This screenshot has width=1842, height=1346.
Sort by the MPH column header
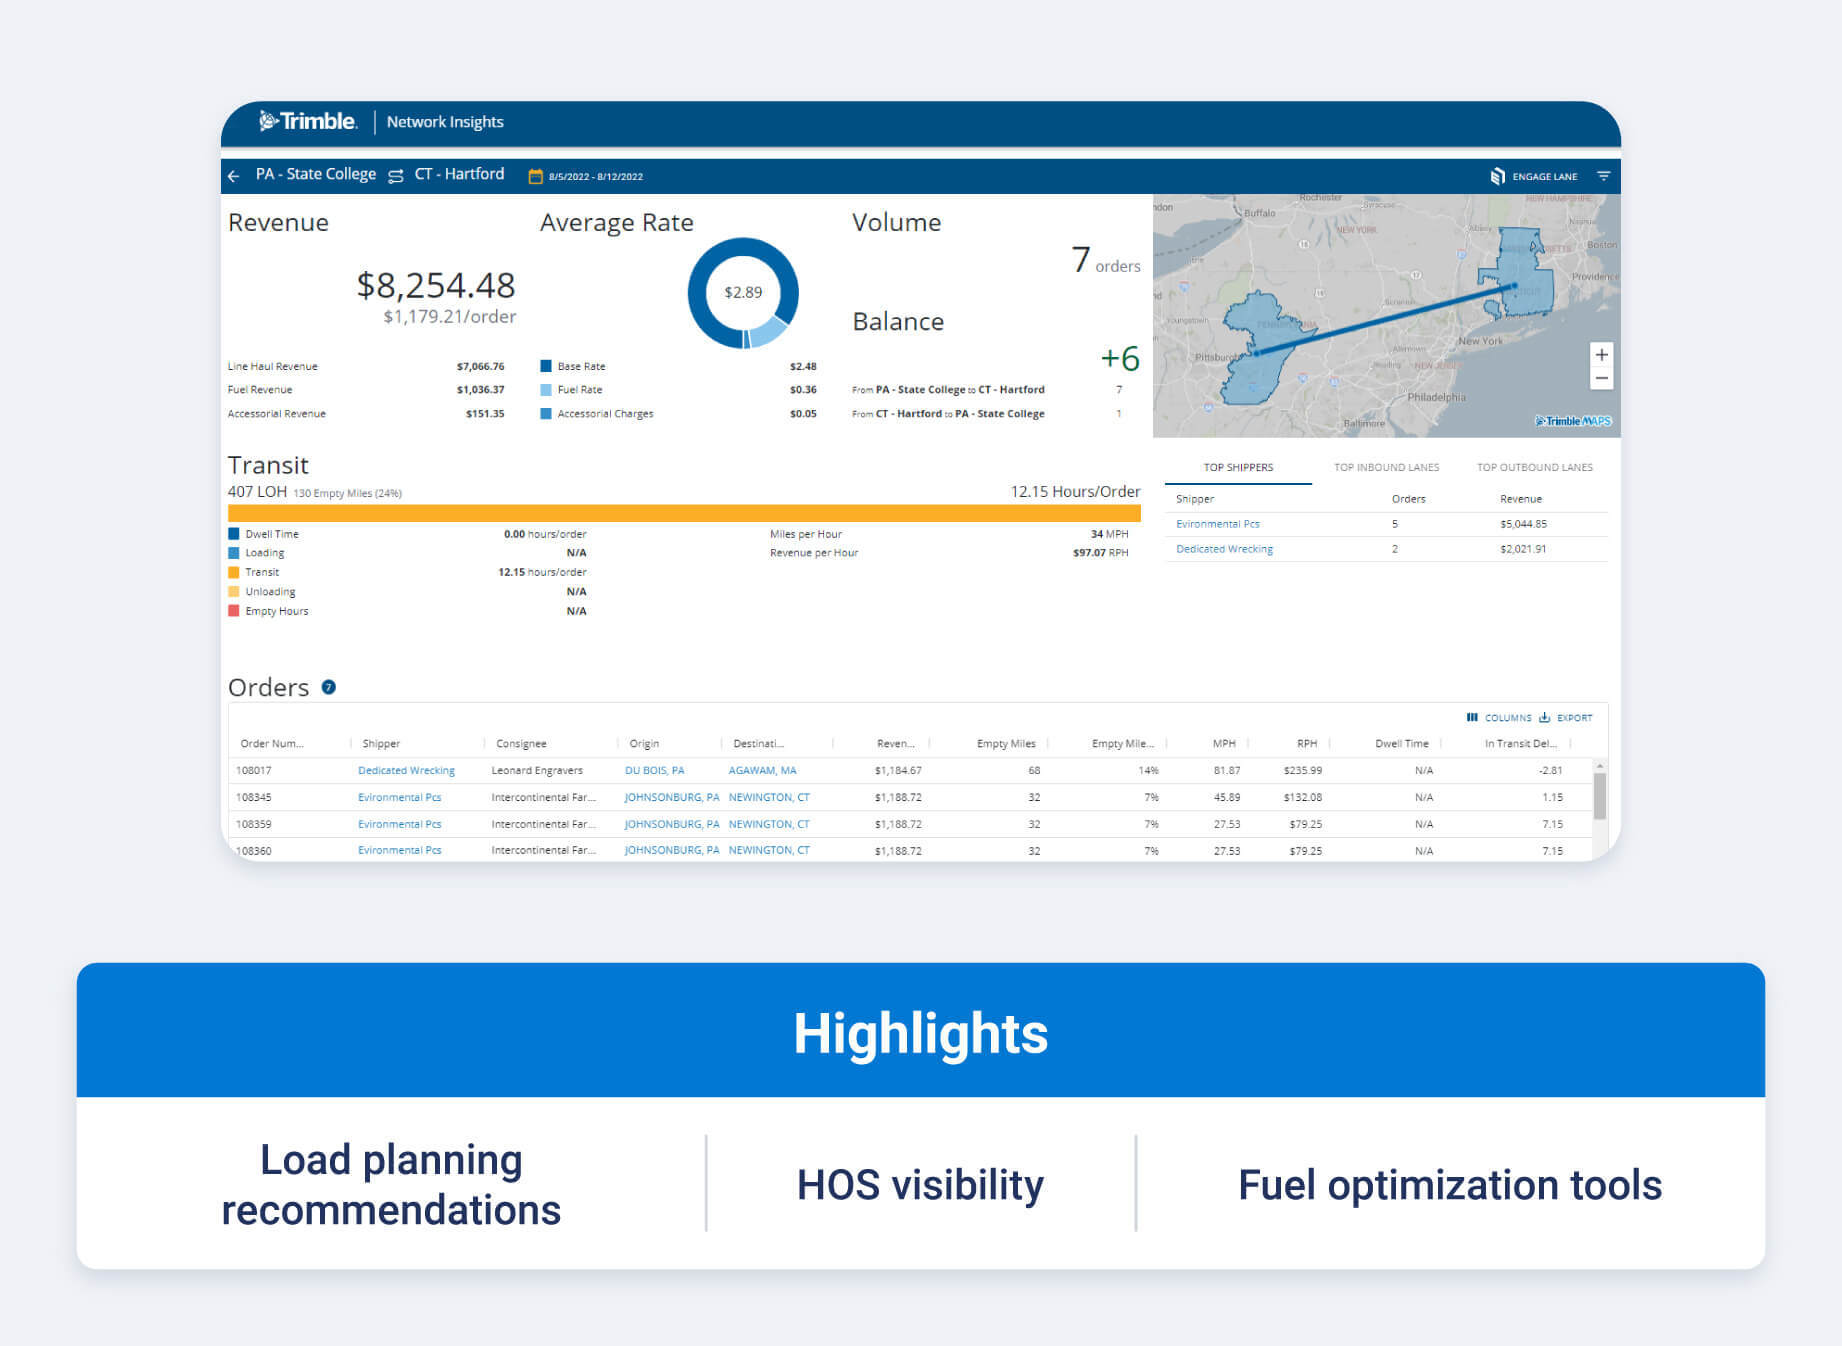[1224, 744]
